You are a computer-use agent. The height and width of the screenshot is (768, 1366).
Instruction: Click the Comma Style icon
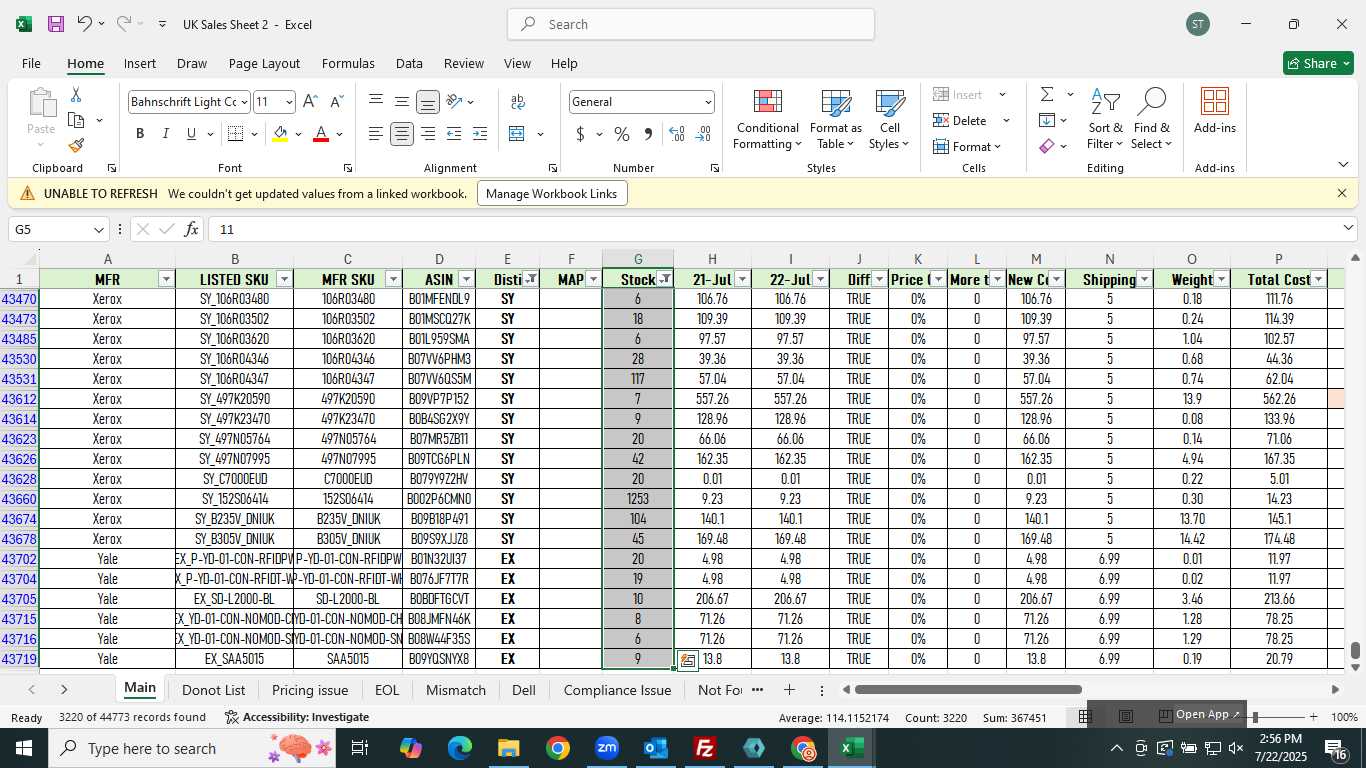pos(648,134)
